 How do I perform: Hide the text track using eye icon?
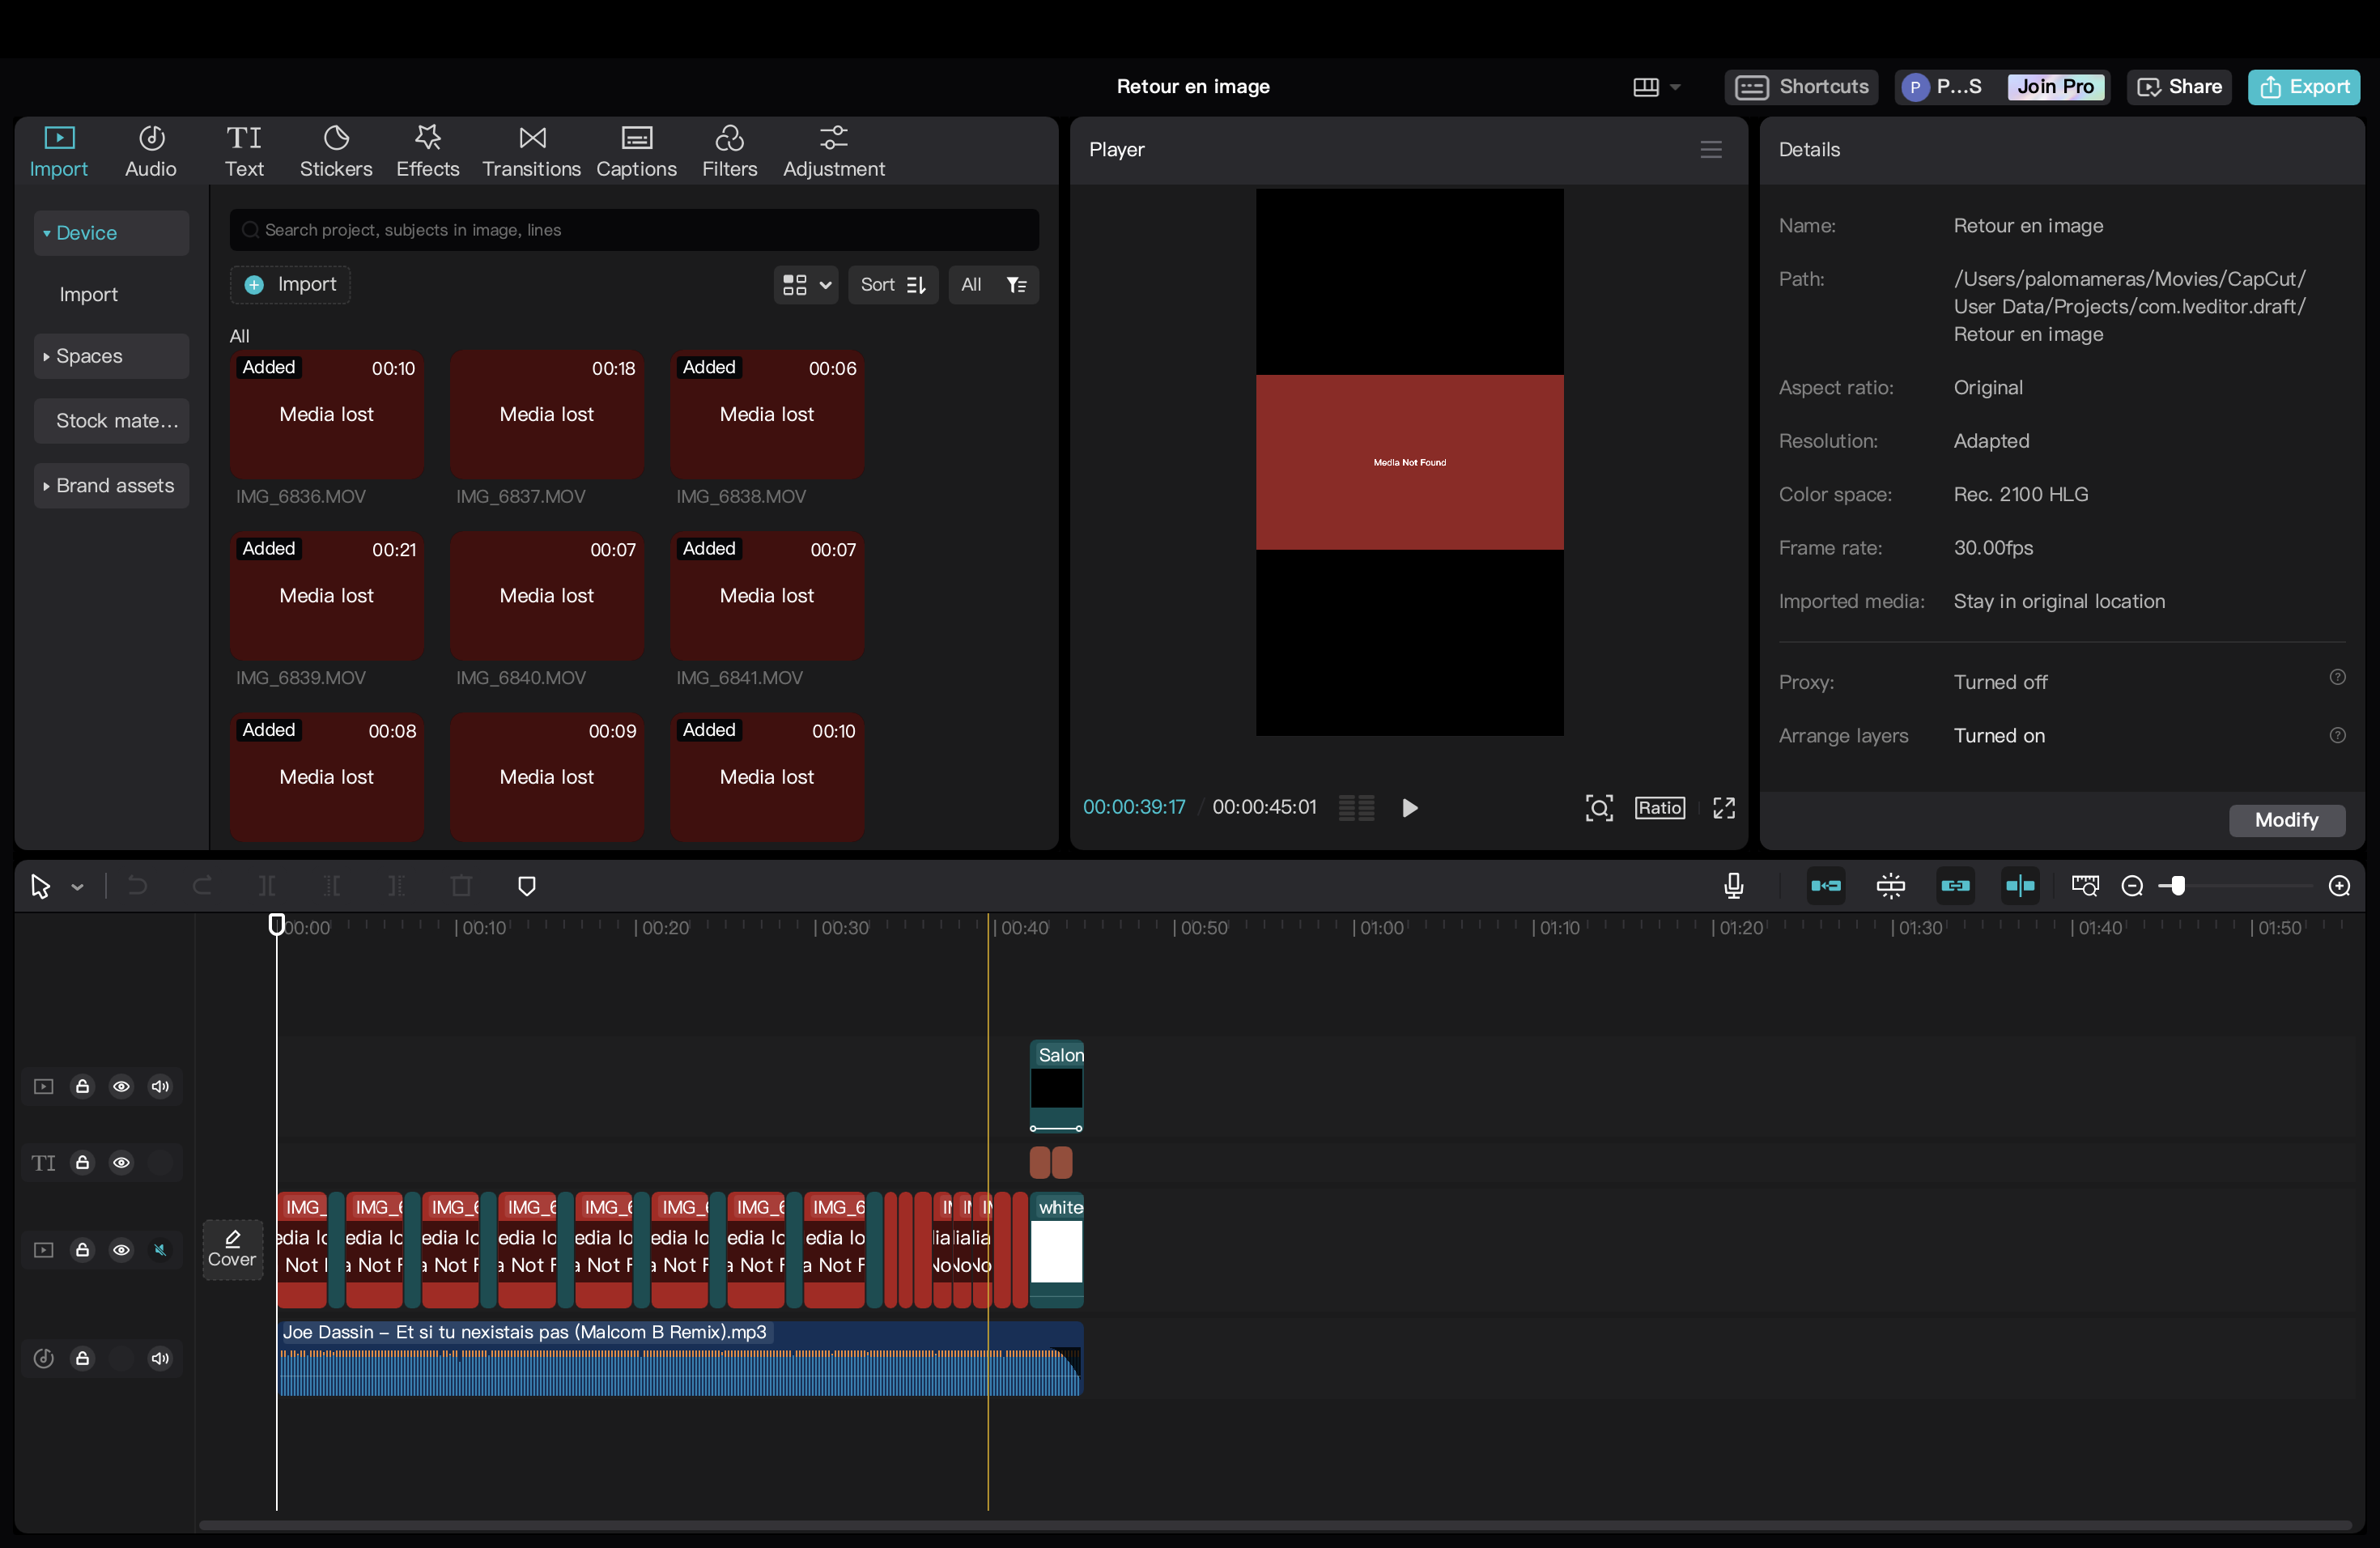tap(121, 1163)
